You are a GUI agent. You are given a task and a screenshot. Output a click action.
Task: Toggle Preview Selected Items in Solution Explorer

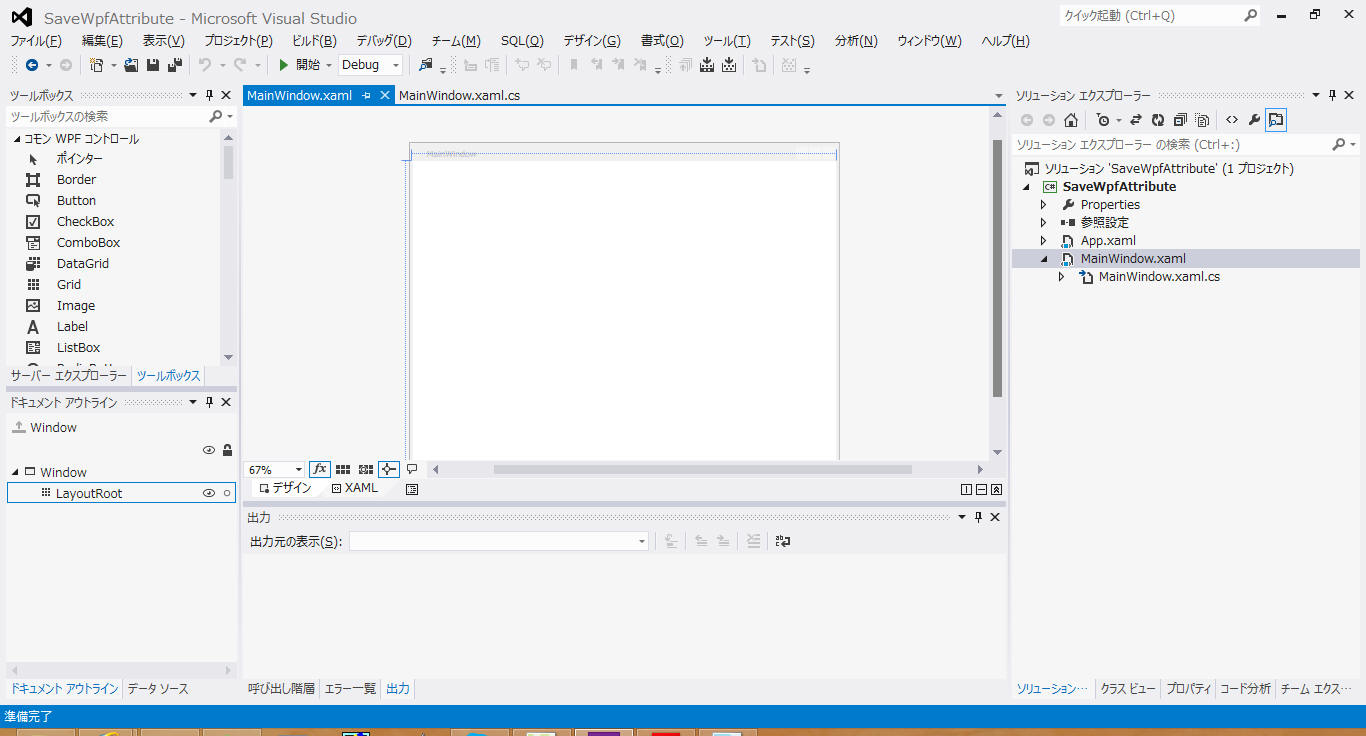pyautogui.click(x=1276, y=120)
